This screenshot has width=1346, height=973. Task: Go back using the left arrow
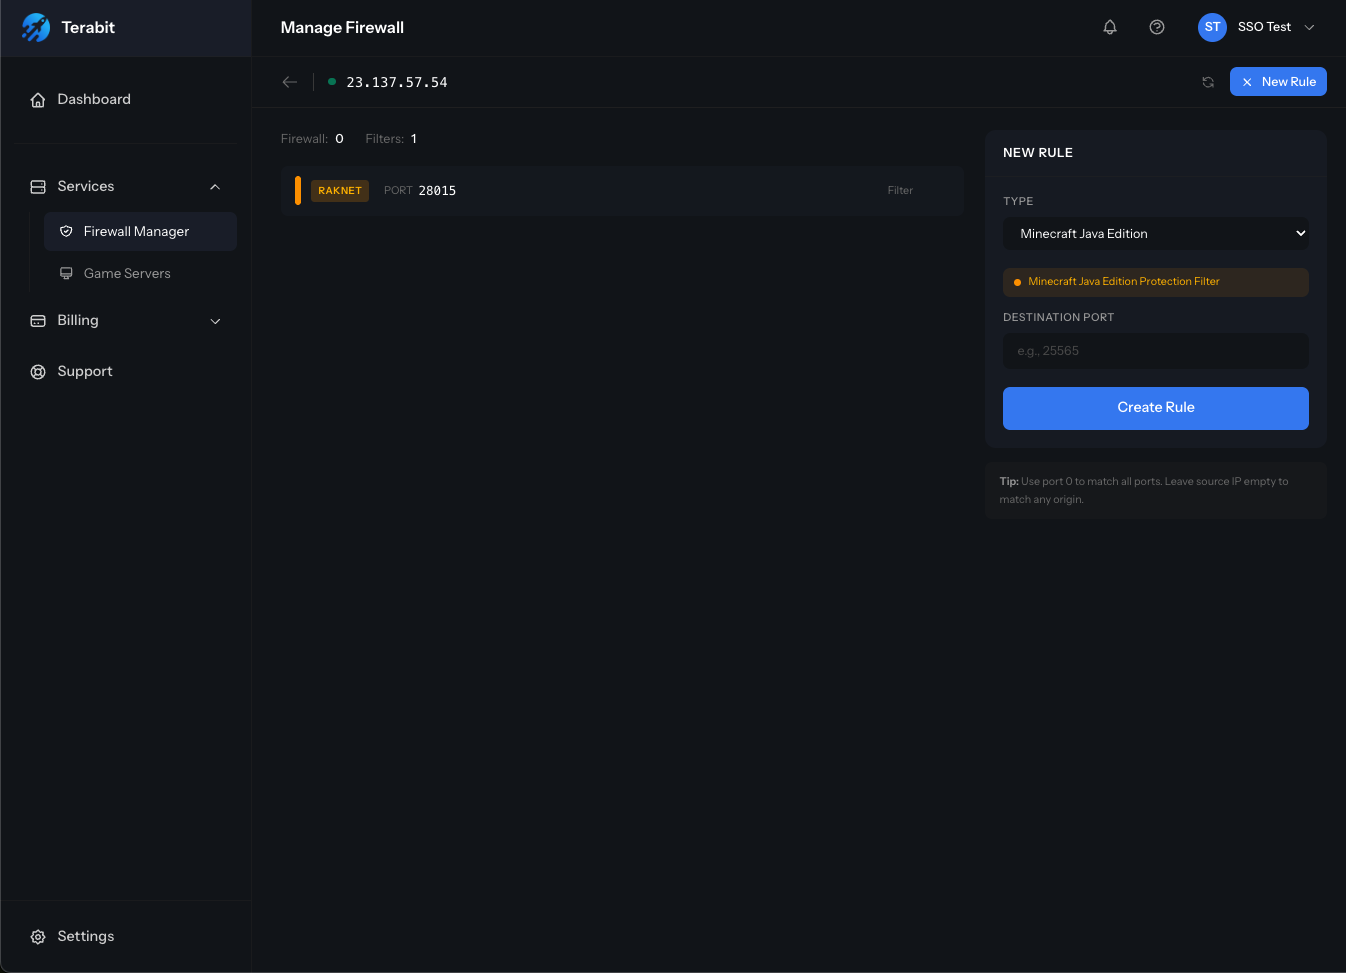point(290,82)
